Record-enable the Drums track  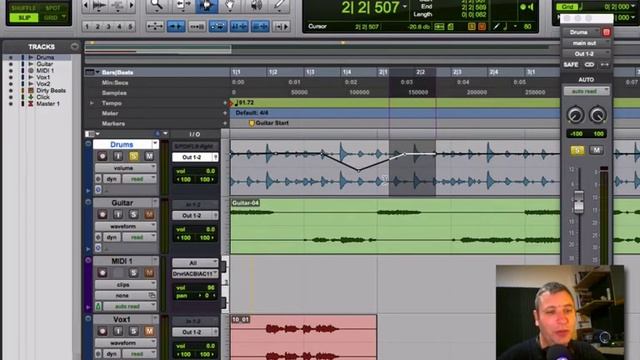tap(102, 156)
